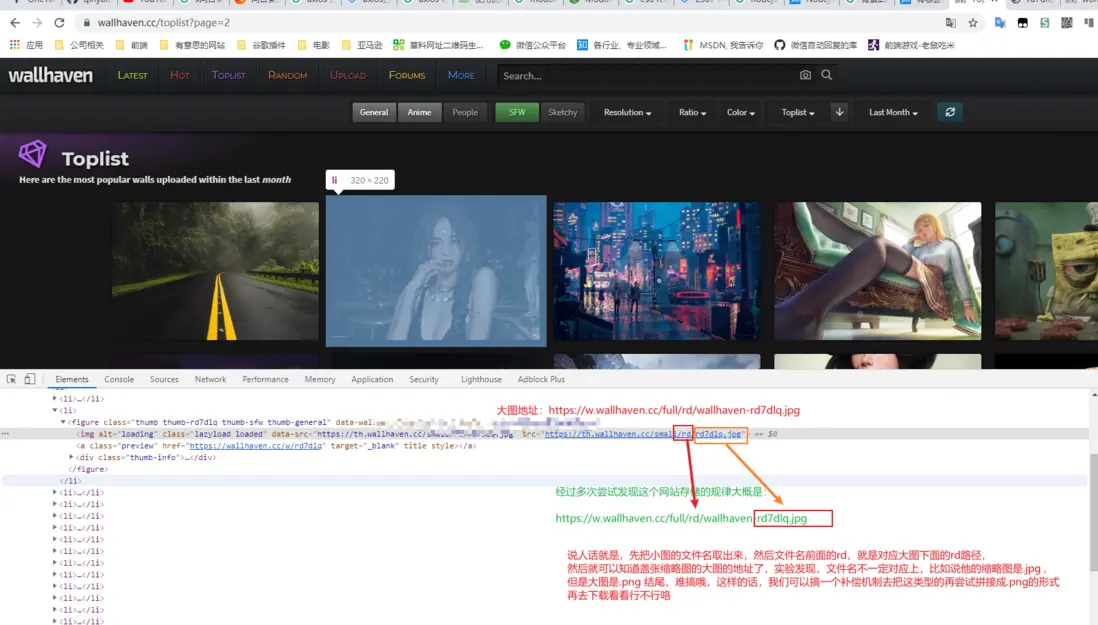Click the Toplist page heading

(95, 159)
